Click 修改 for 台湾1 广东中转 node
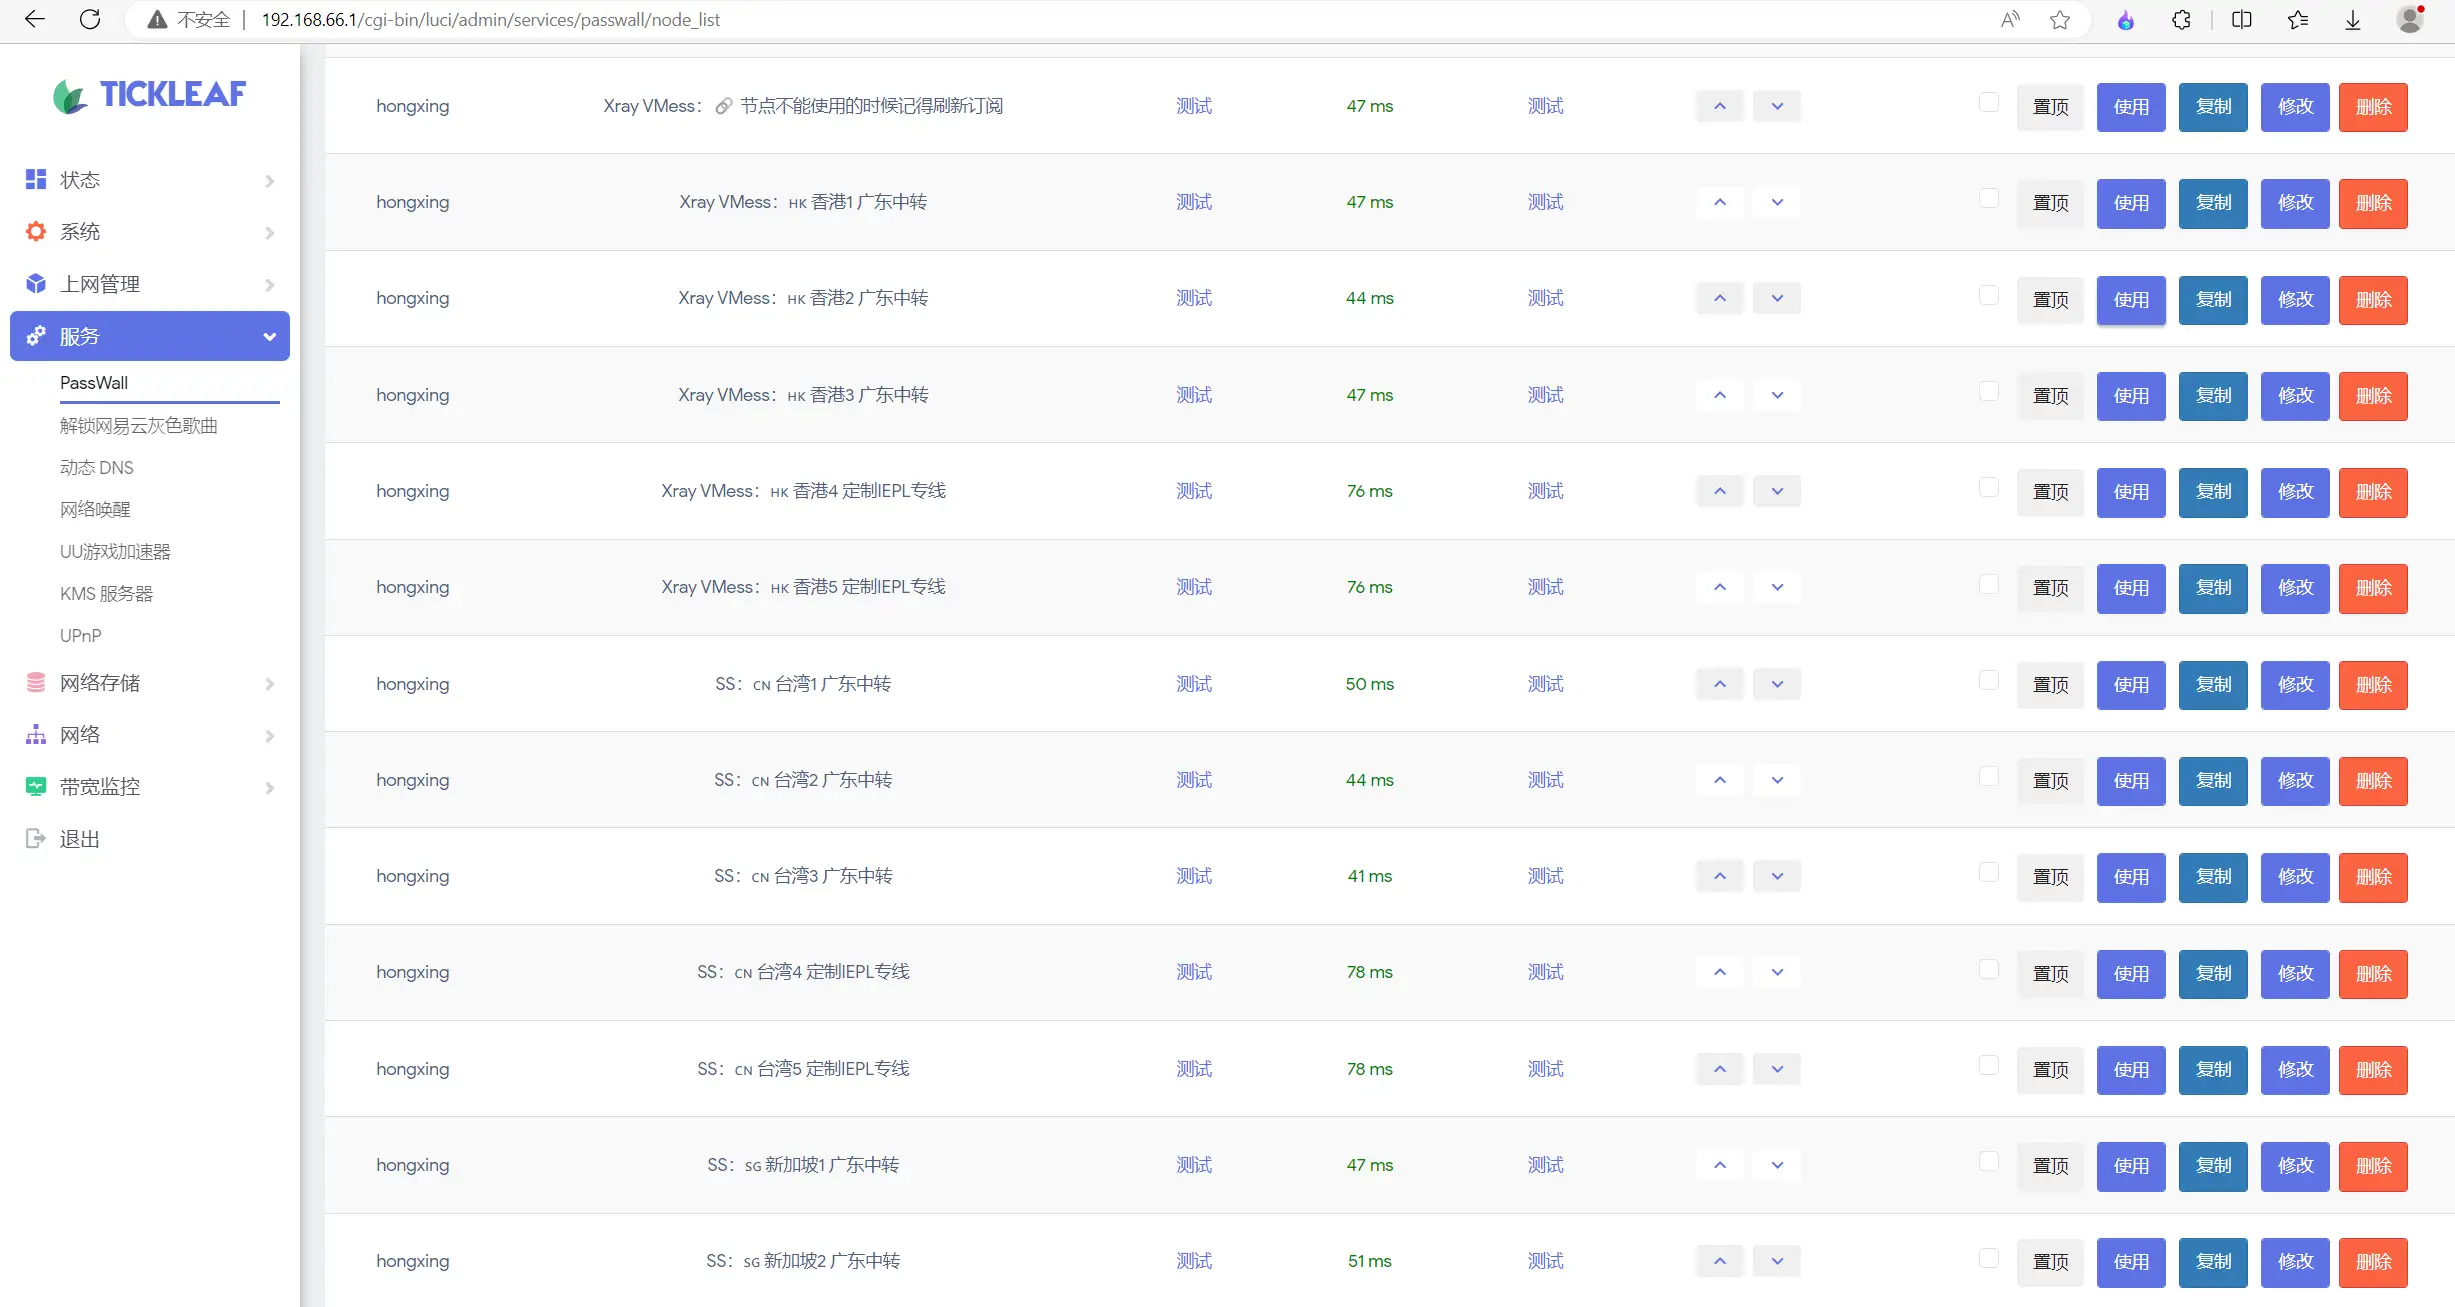 (2295, 685)
